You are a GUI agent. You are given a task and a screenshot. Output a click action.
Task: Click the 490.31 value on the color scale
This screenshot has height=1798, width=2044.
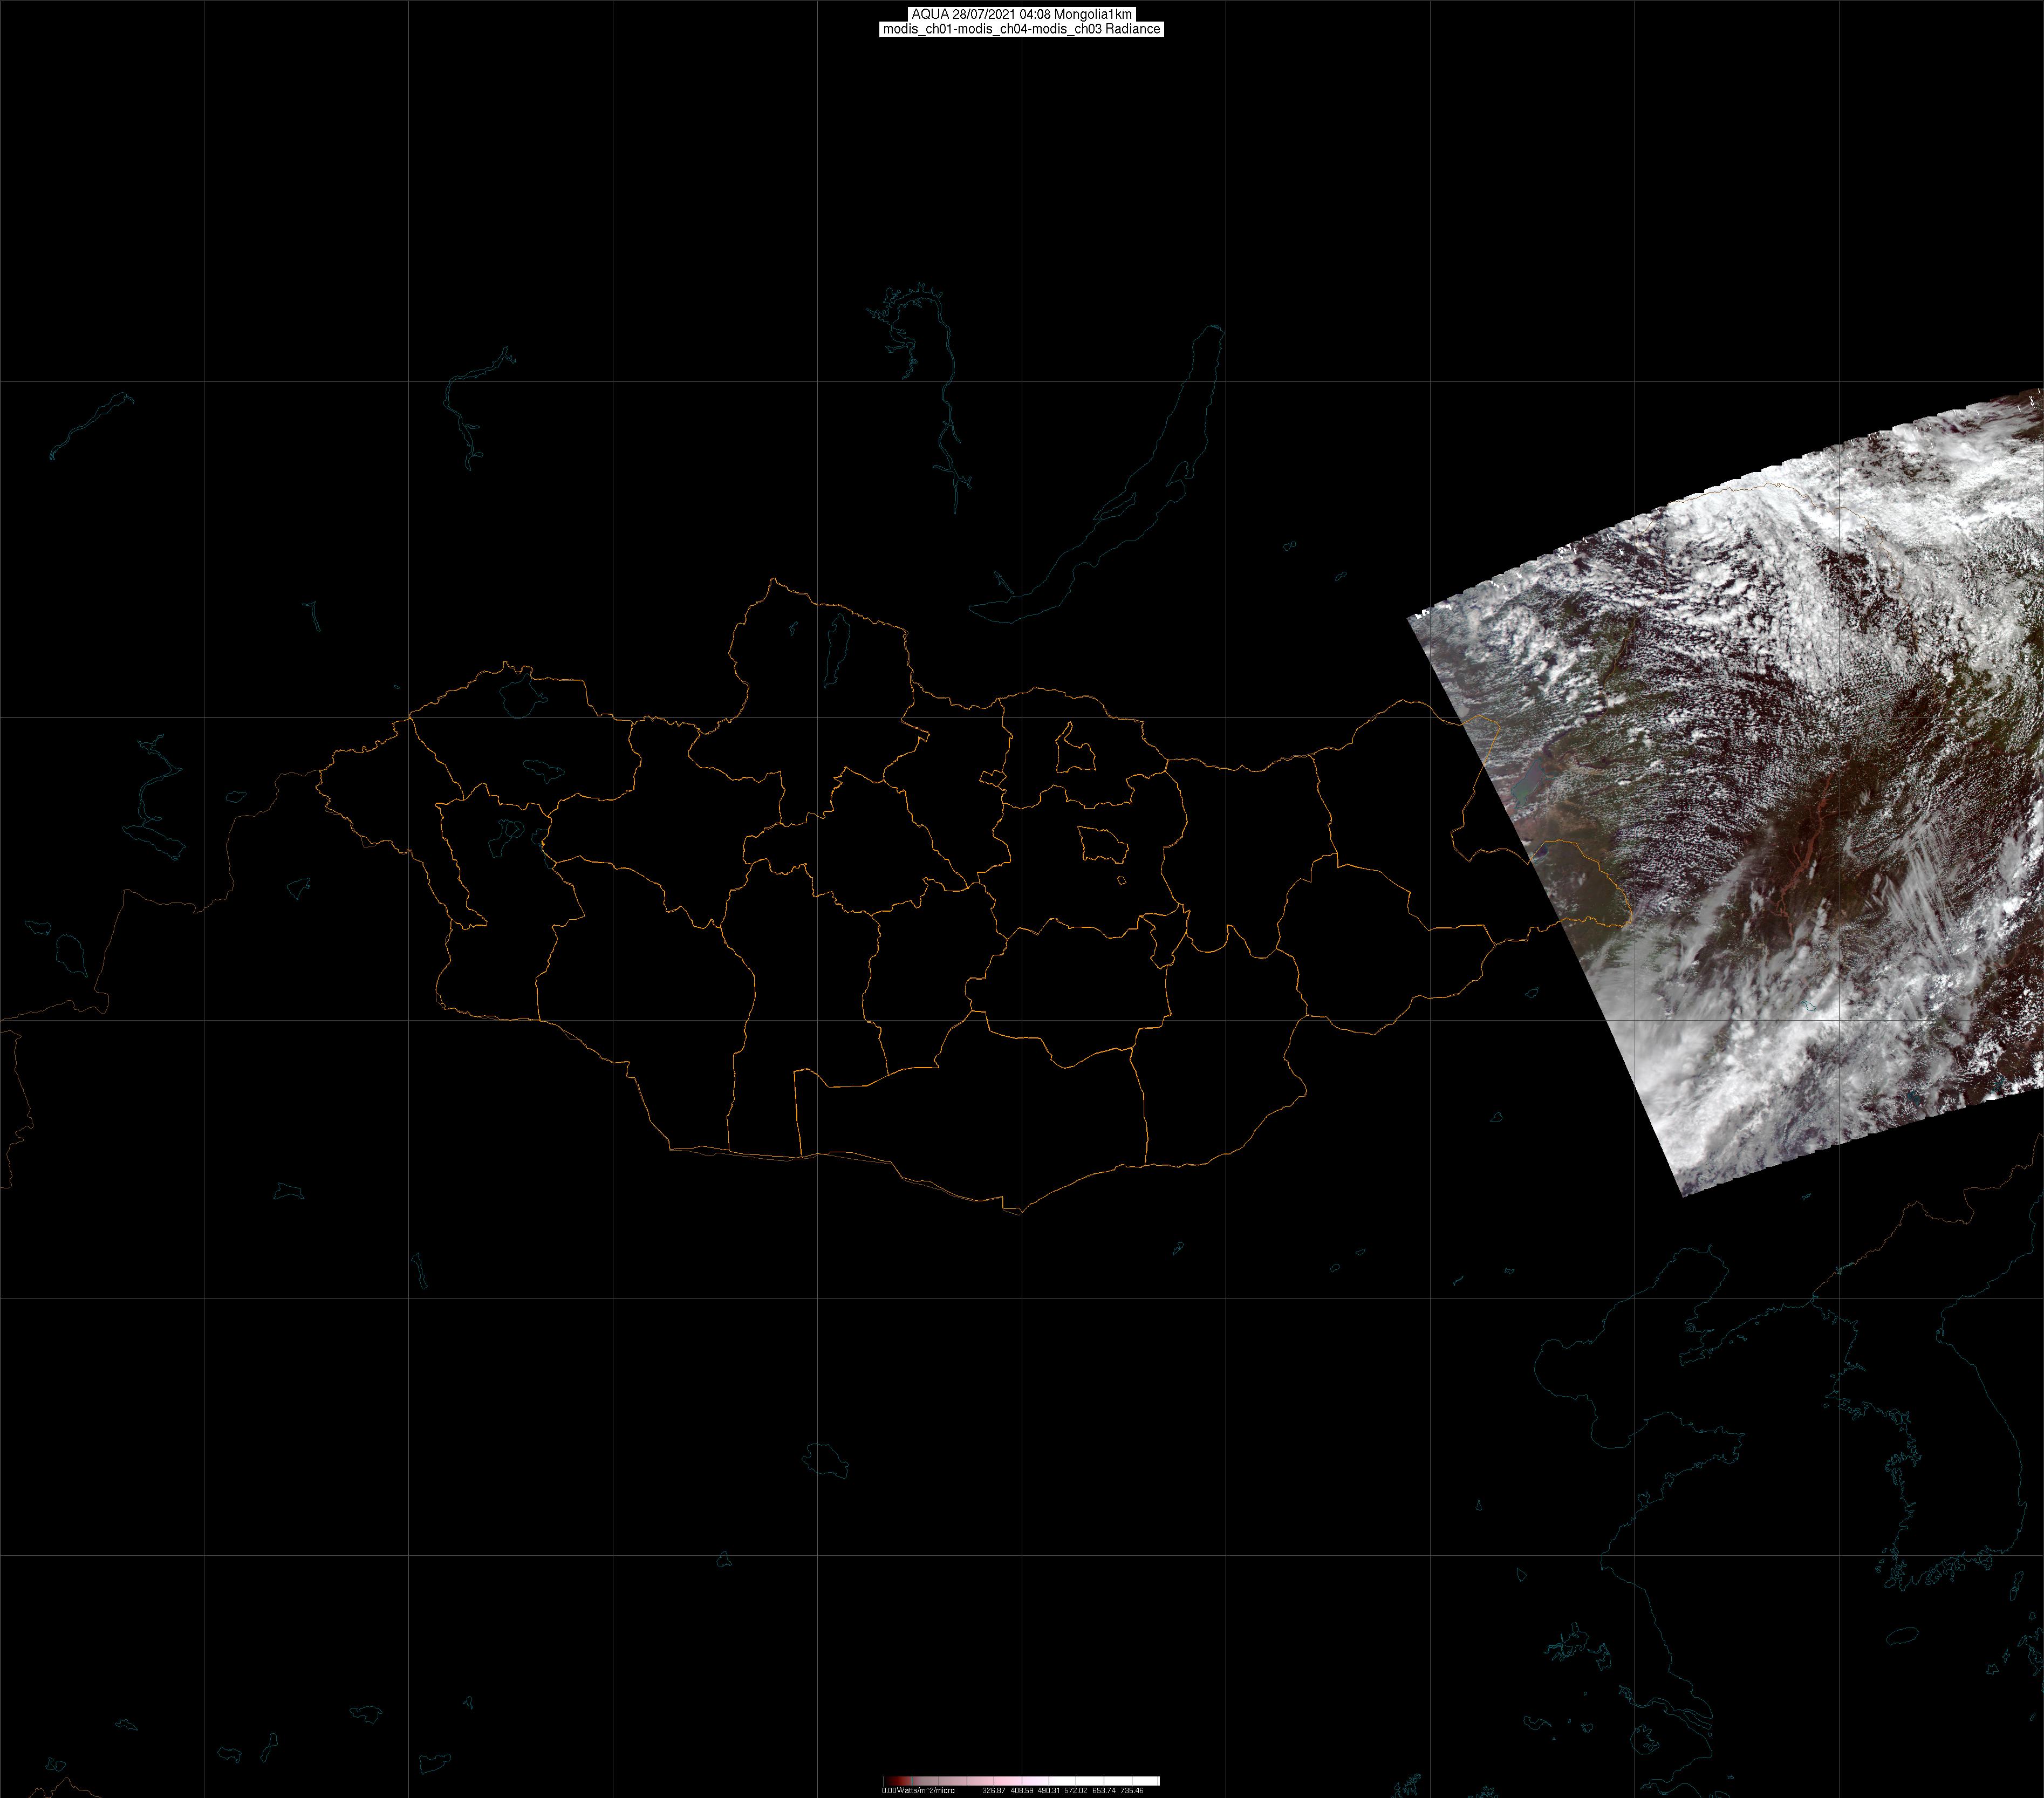tap(1048, 1790)
